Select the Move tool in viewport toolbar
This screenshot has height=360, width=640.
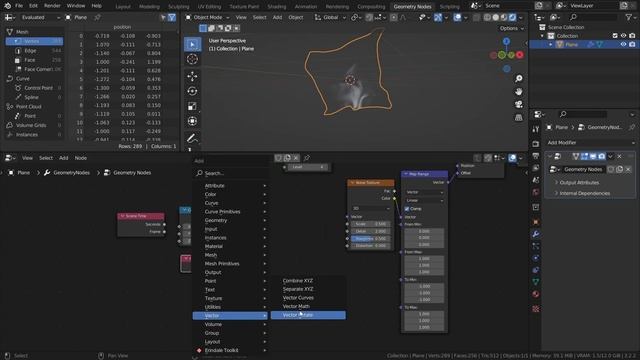192,76
